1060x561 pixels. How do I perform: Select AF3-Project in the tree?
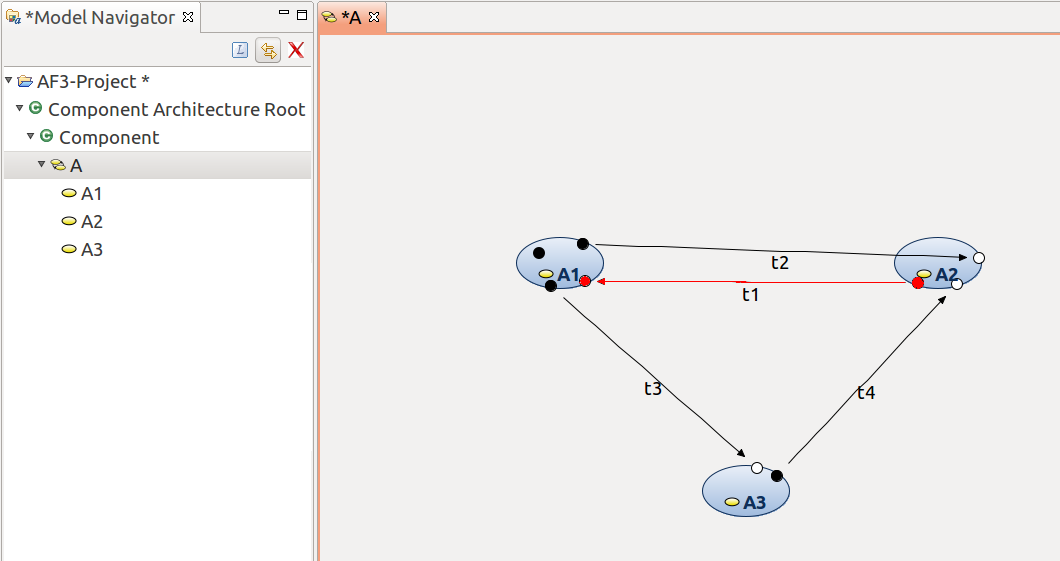click(x=93, y=82)
